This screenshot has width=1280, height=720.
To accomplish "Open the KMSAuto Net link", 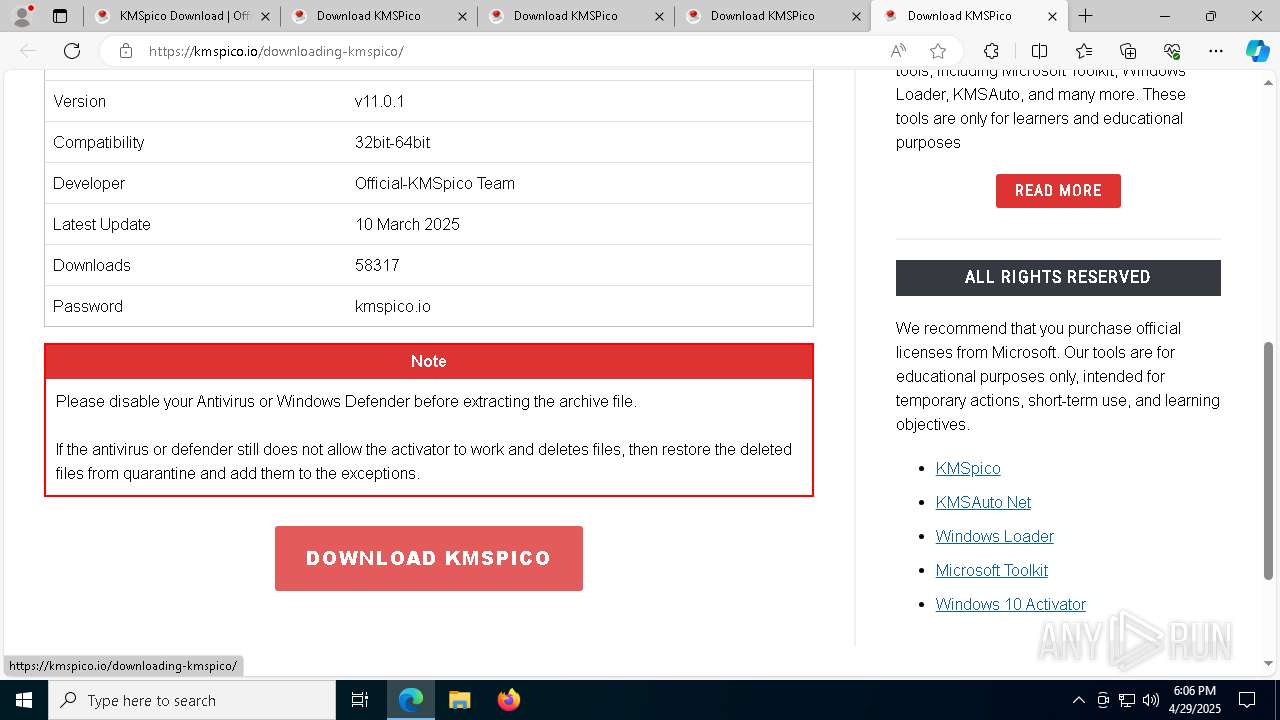I will pos(983,502).
